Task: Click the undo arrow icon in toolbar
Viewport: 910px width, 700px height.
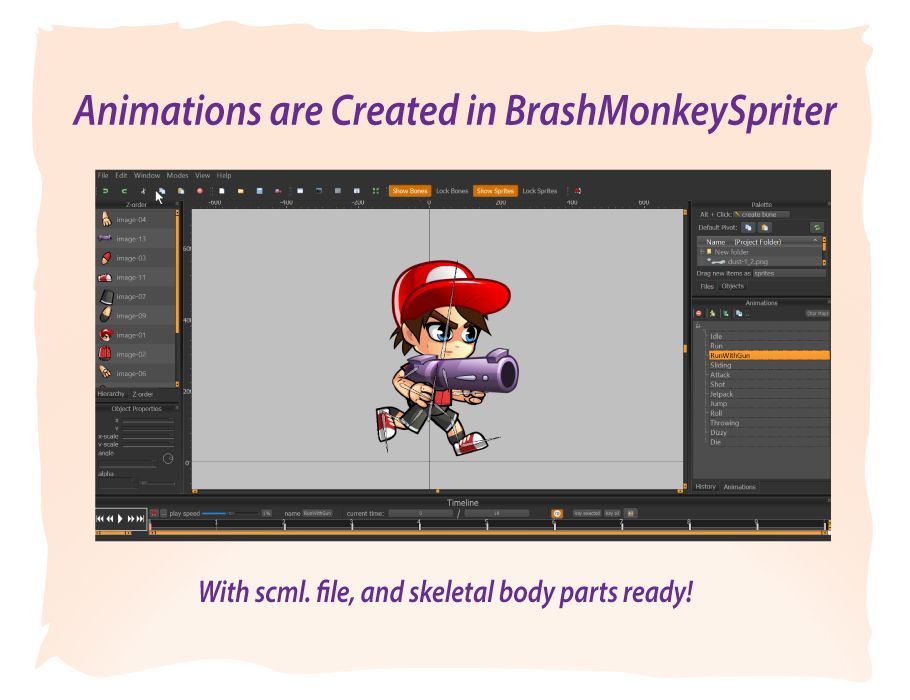Action: [105, 191]
